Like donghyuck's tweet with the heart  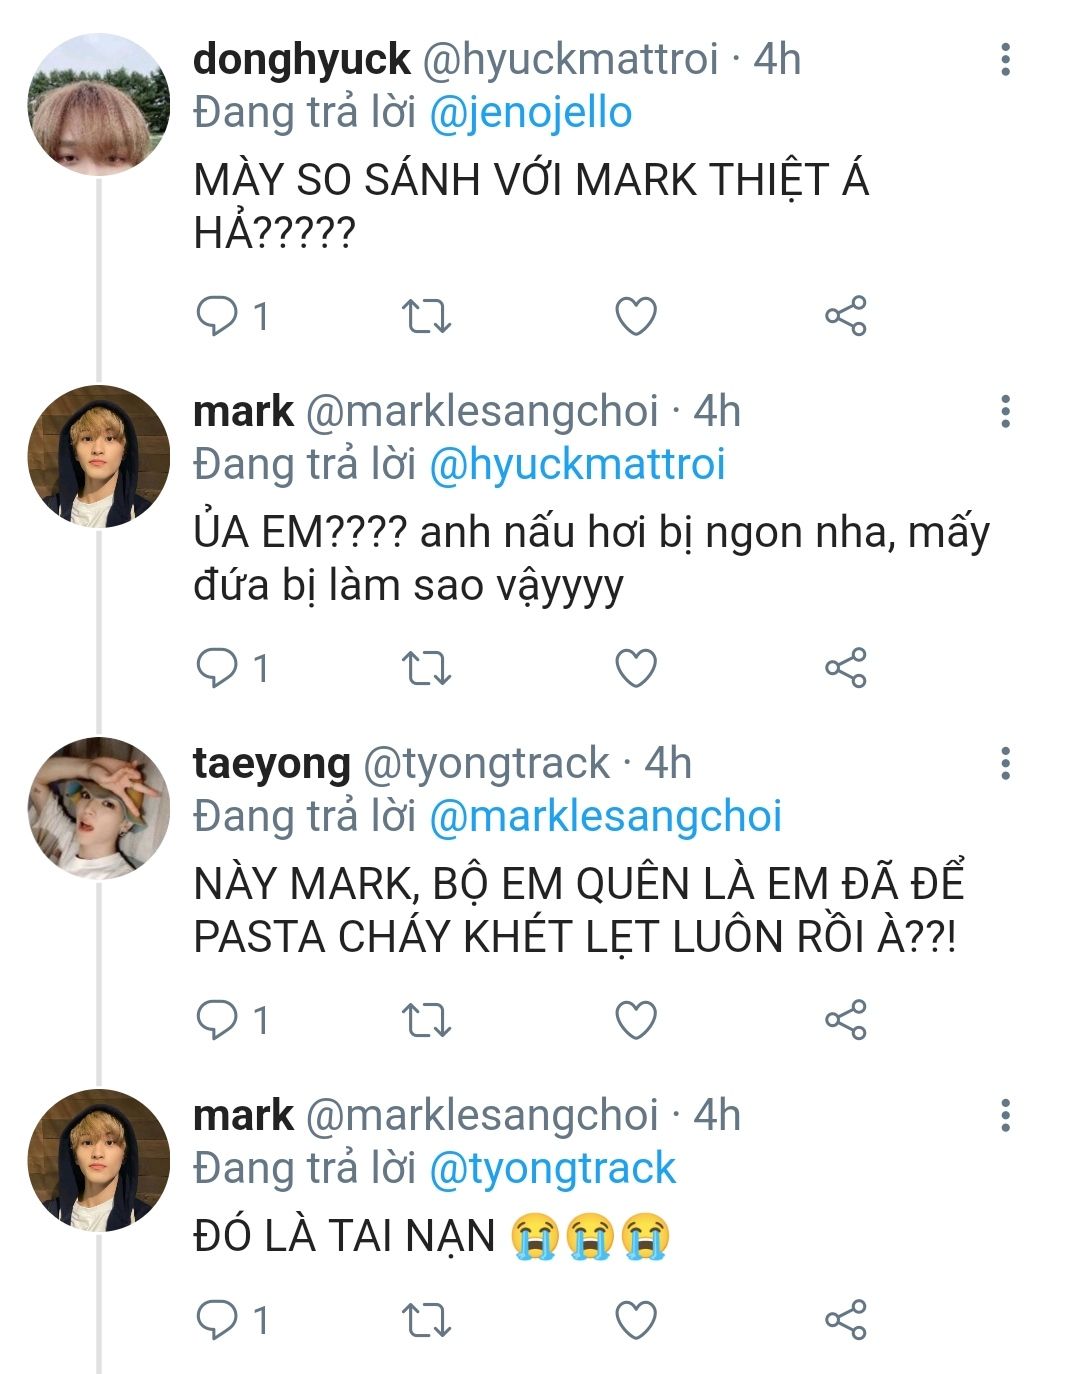click(635, 317)
